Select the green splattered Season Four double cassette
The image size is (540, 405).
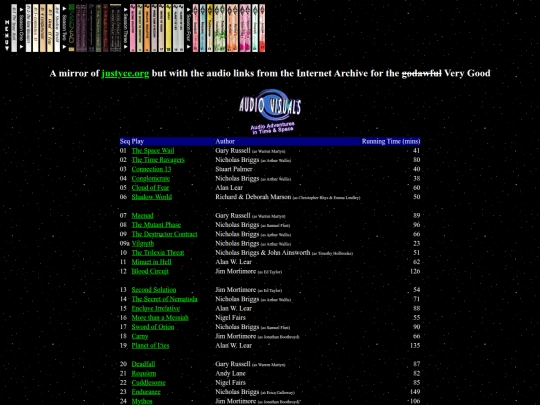(x=219, y=28)
